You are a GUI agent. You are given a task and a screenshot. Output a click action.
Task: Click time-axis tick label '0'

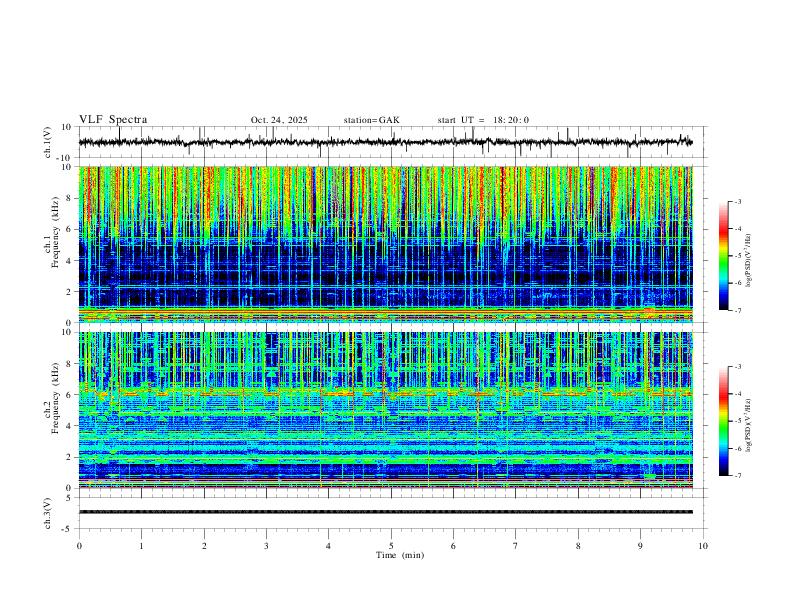click(79, 546)
